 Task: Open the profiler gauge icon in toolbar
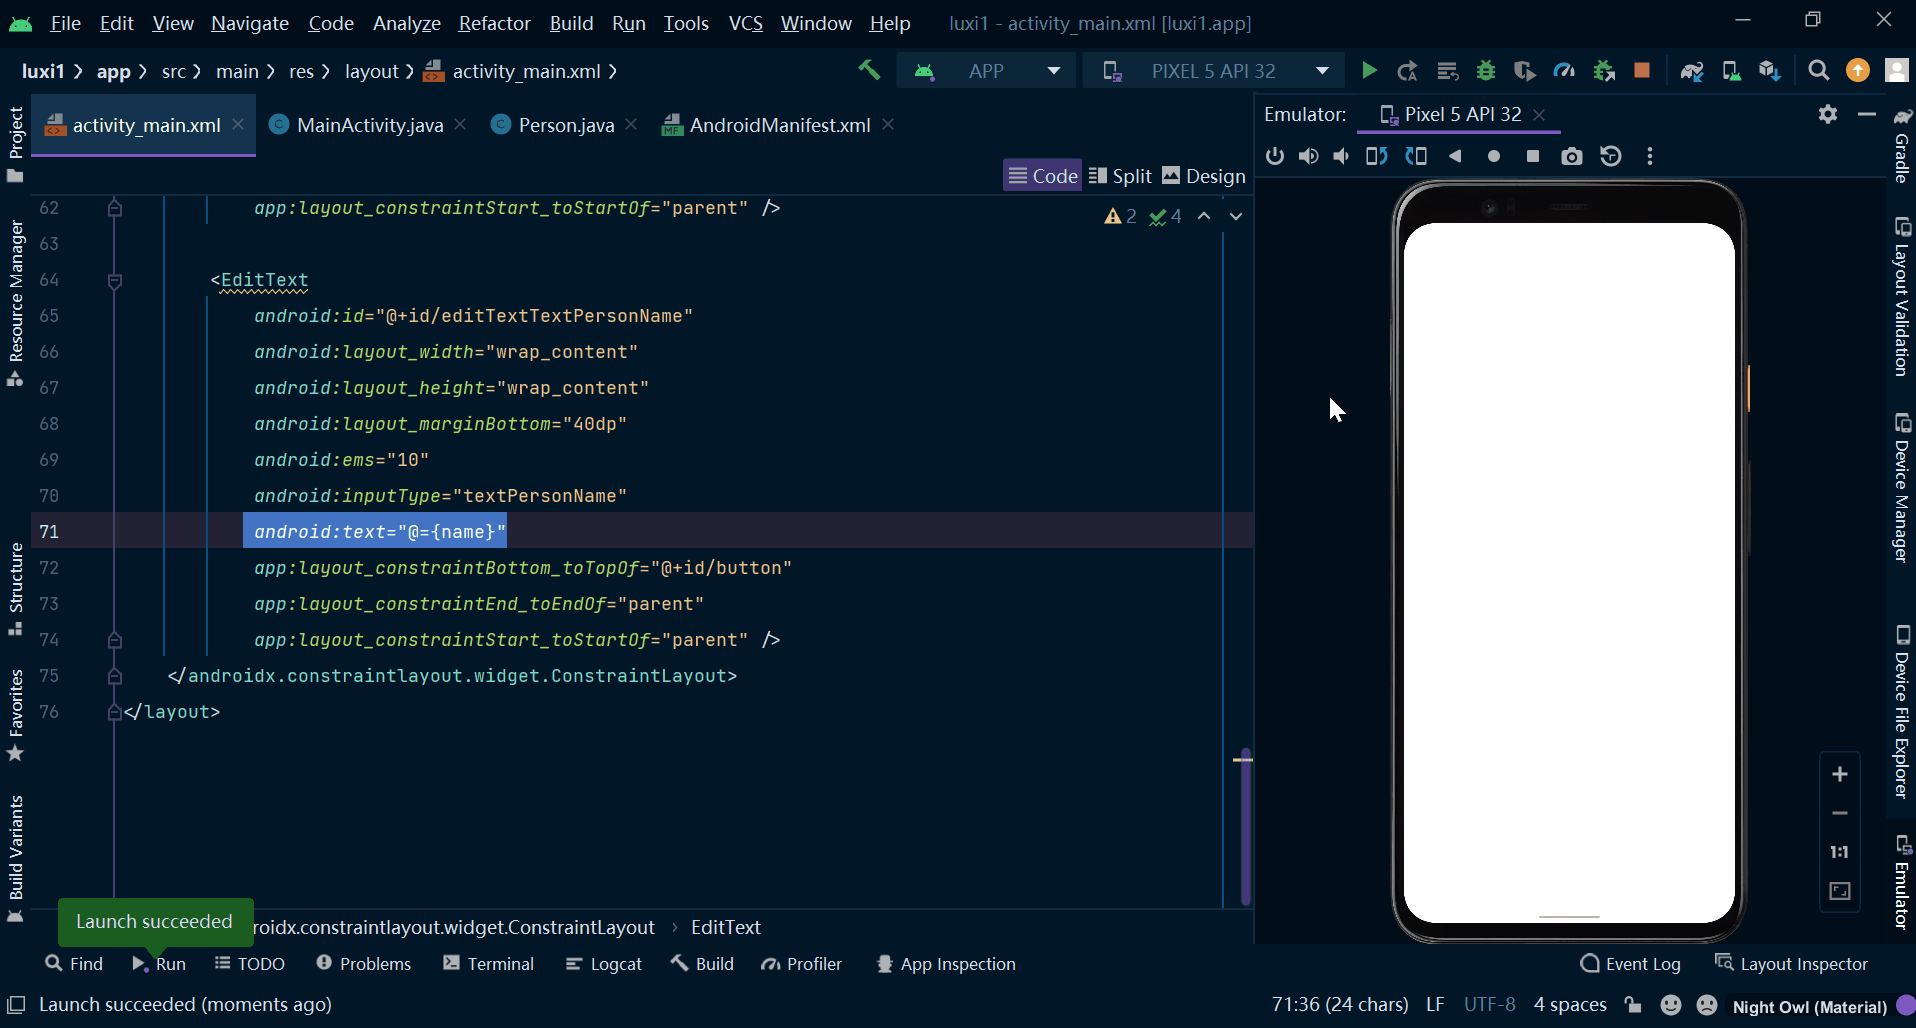click(x=1564, y=70)
